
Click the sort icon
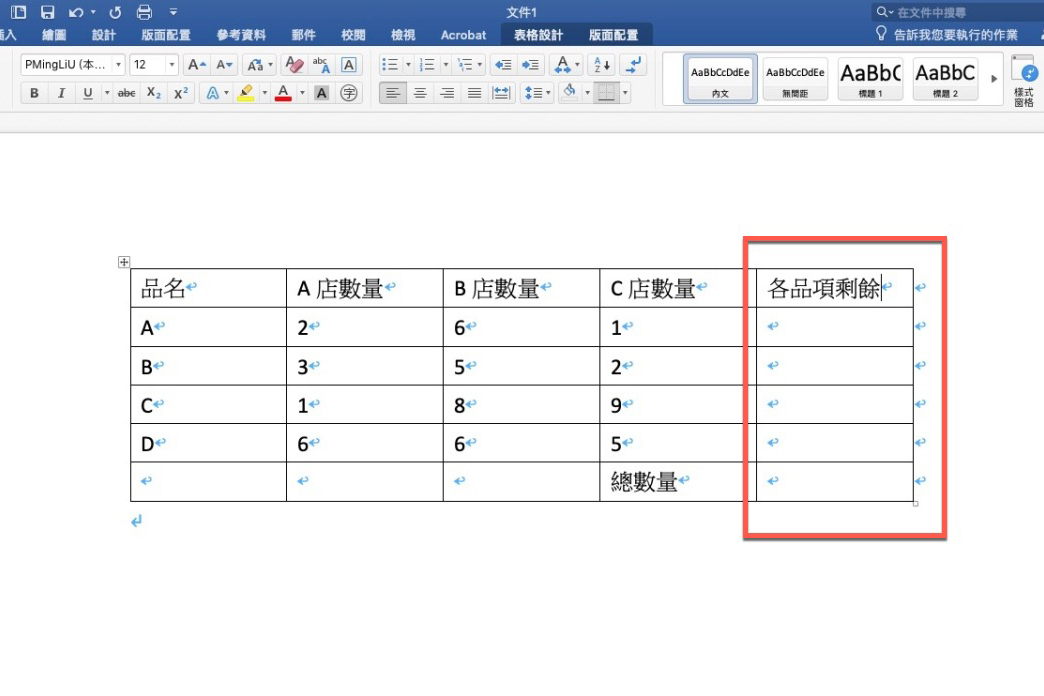coord(600,64)
